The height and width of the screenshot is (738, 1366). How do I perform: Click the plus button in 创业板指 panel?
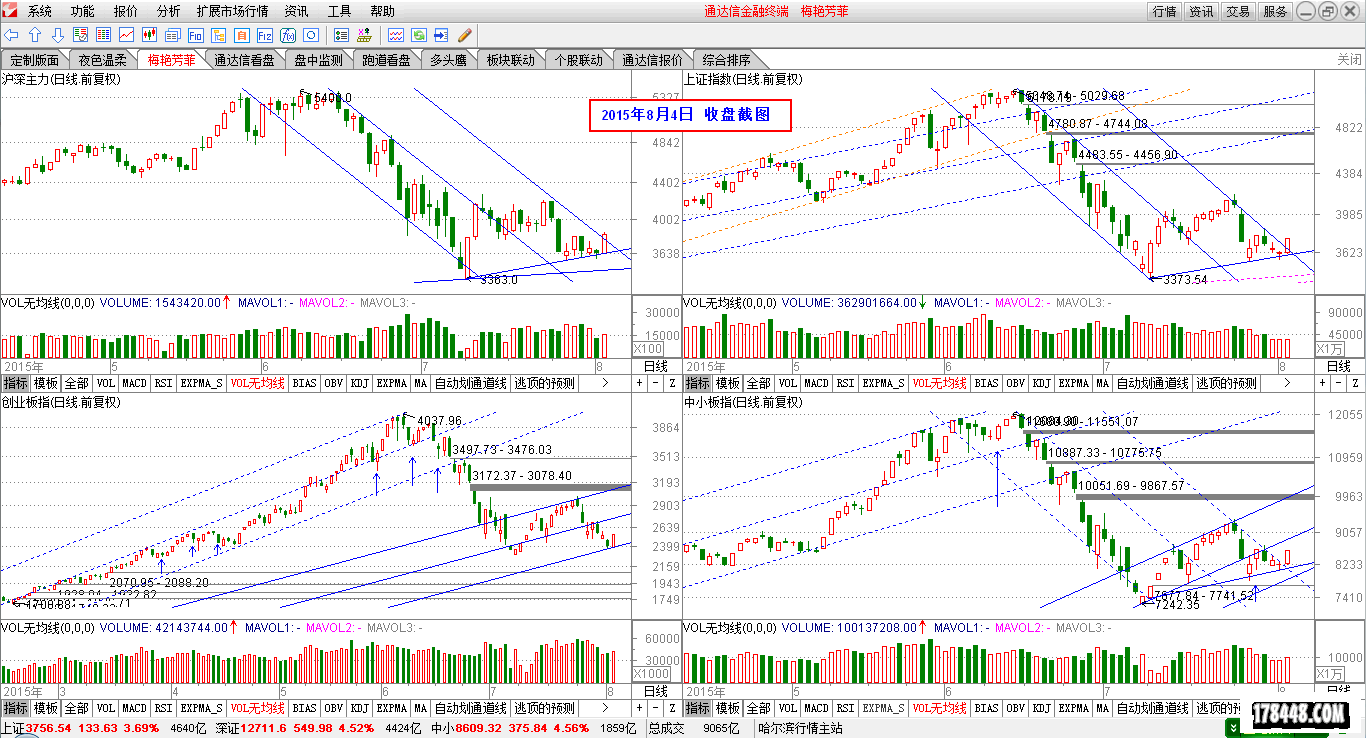coord(640,708)
